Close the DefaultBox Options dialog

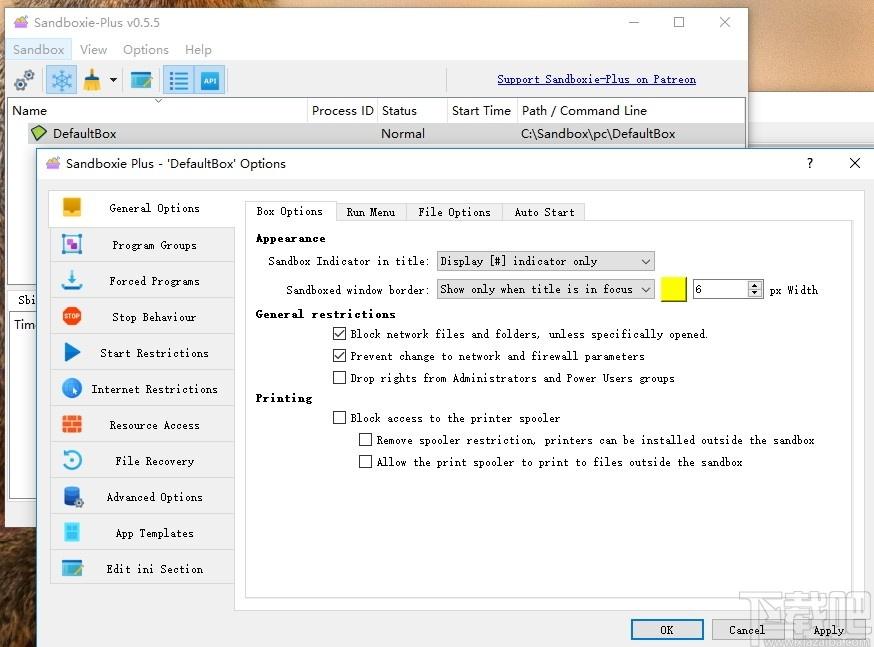(x=854, y=163)
